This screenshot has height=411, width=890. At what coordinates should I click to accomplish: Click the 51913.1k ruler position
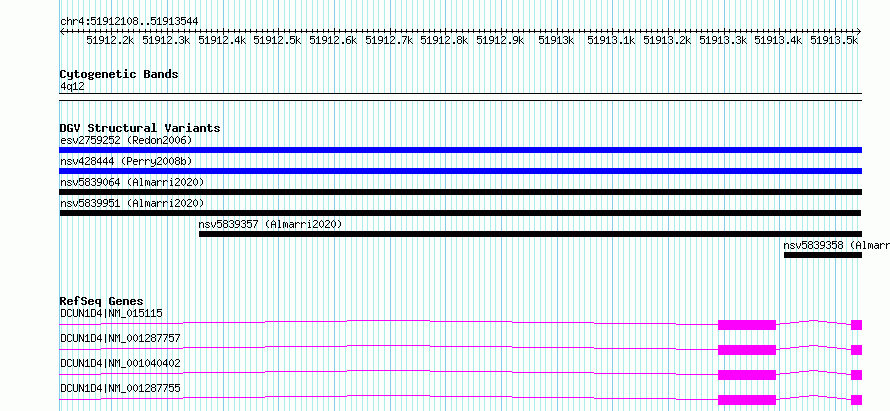pyautogui.click(x=611, y=40)
